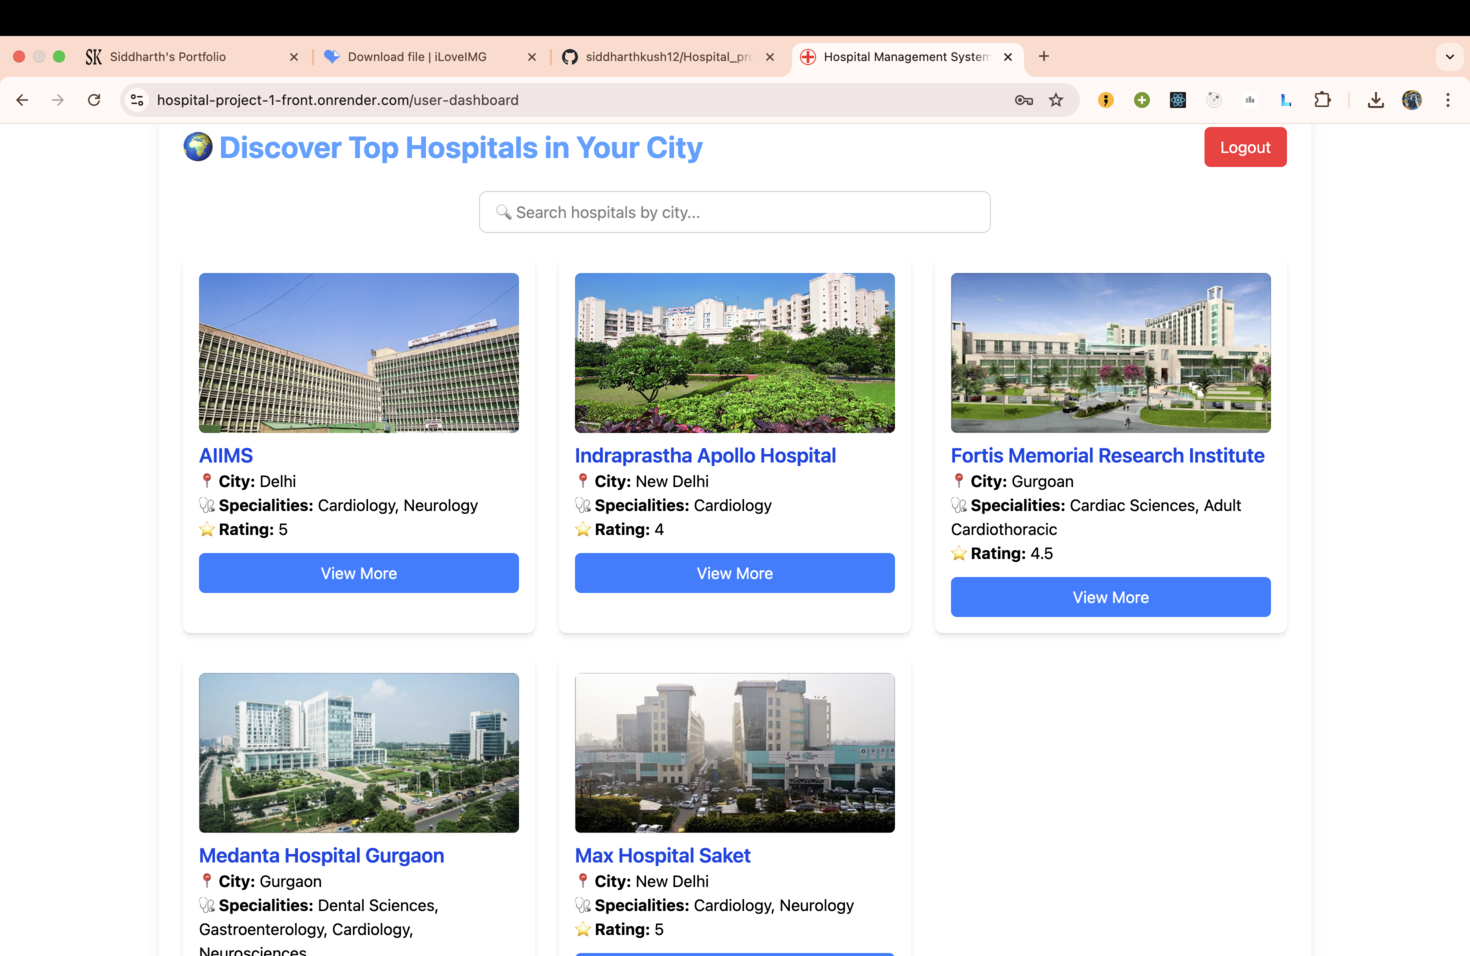This screenshot has width=1470, height=956.
Task: Click the star icon beside Fortis rating
Action: point(959,553)
